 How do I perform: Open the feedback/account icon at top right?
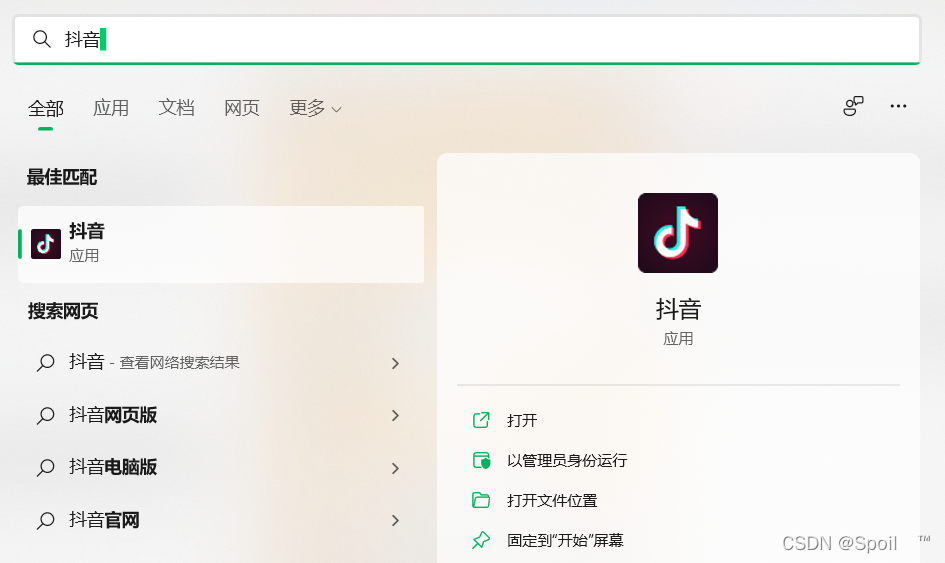pos(853,106)
